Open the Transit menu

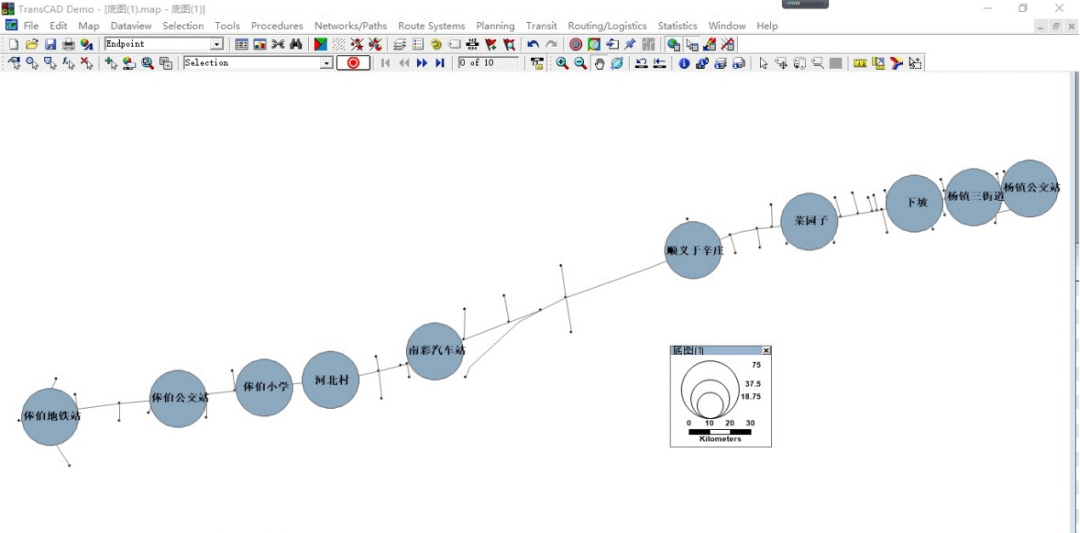(541, 25)
